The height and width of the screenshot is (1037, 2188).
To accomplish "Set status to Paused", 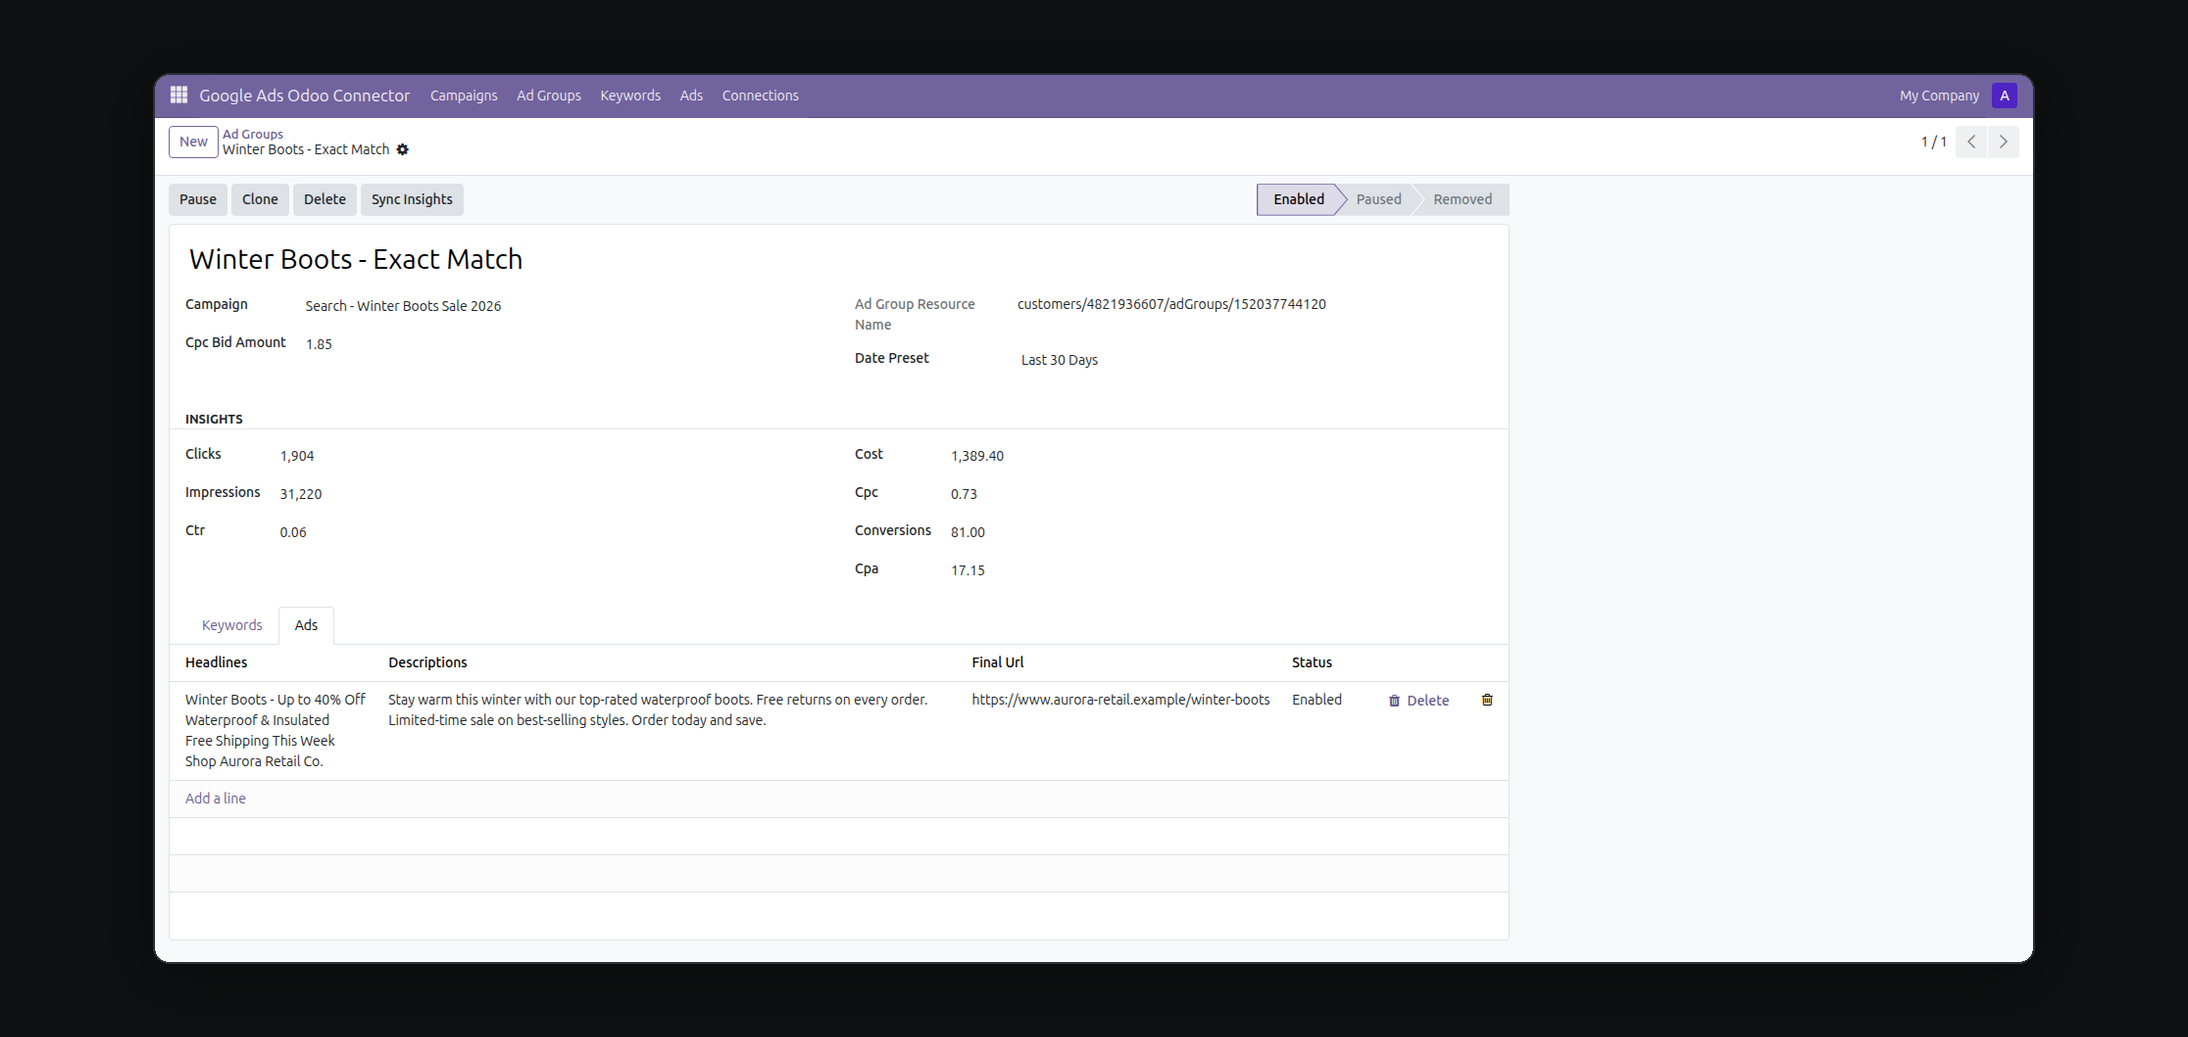I will 1379,200.
